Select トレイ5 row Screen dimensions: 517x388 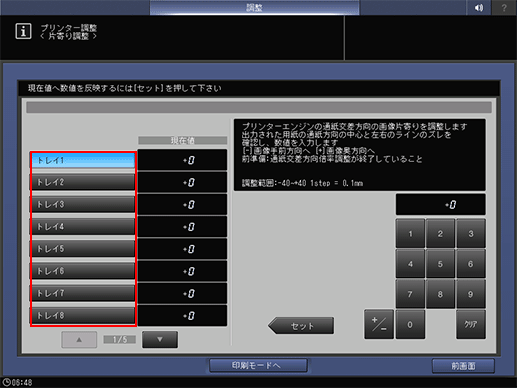point(83,249)
